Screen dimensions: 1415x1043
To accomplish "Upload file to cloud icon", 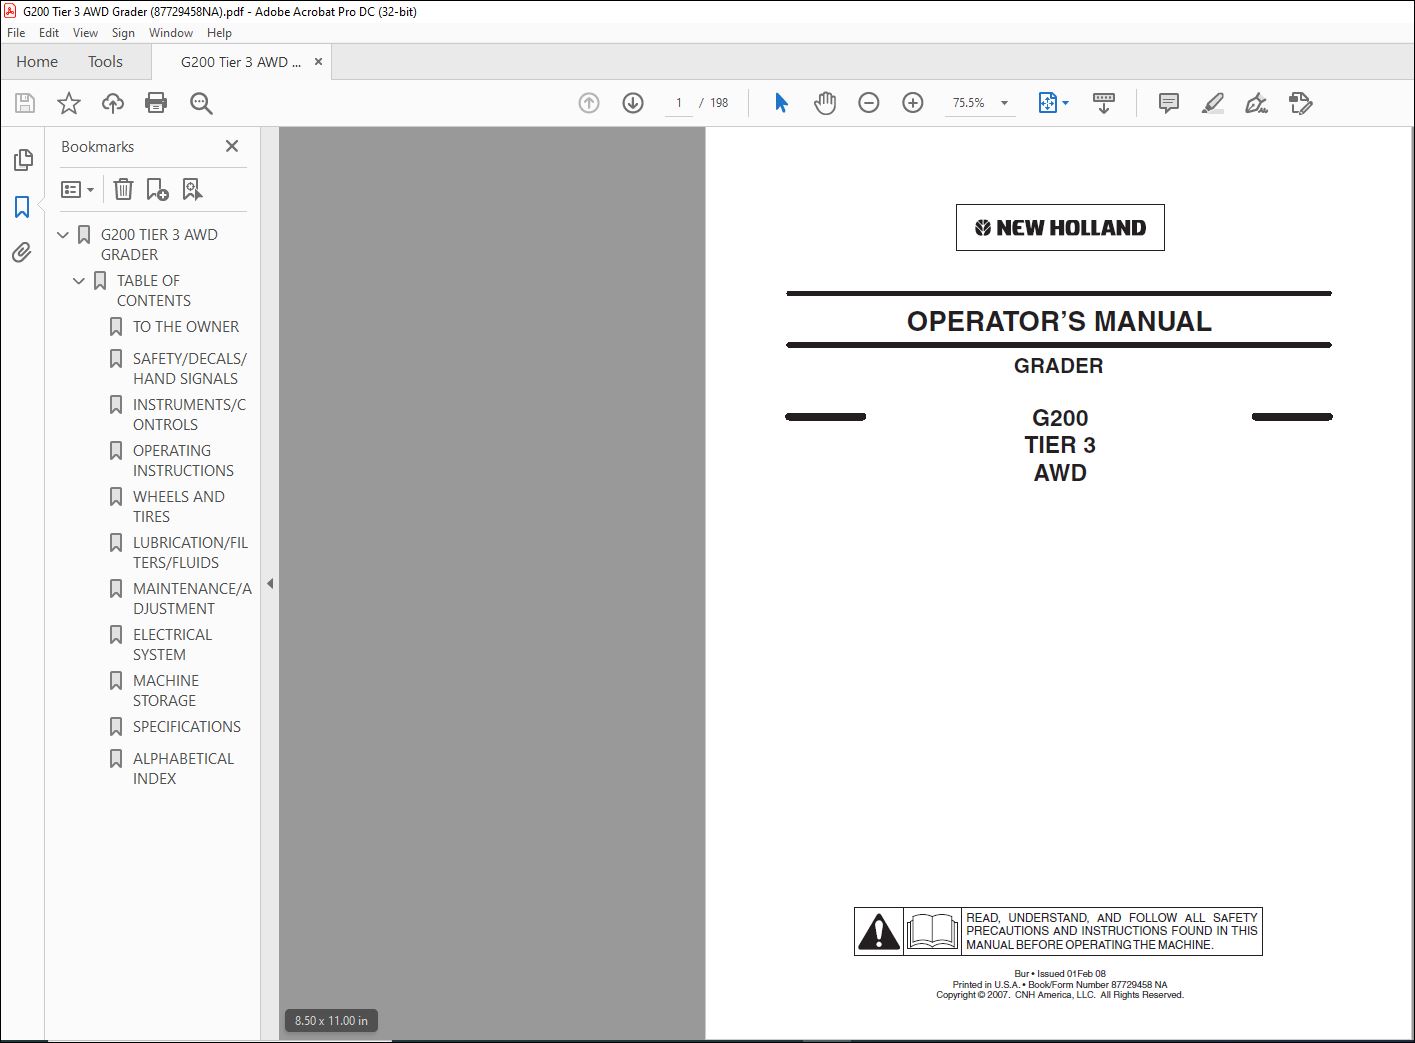I will coord(113,103).
